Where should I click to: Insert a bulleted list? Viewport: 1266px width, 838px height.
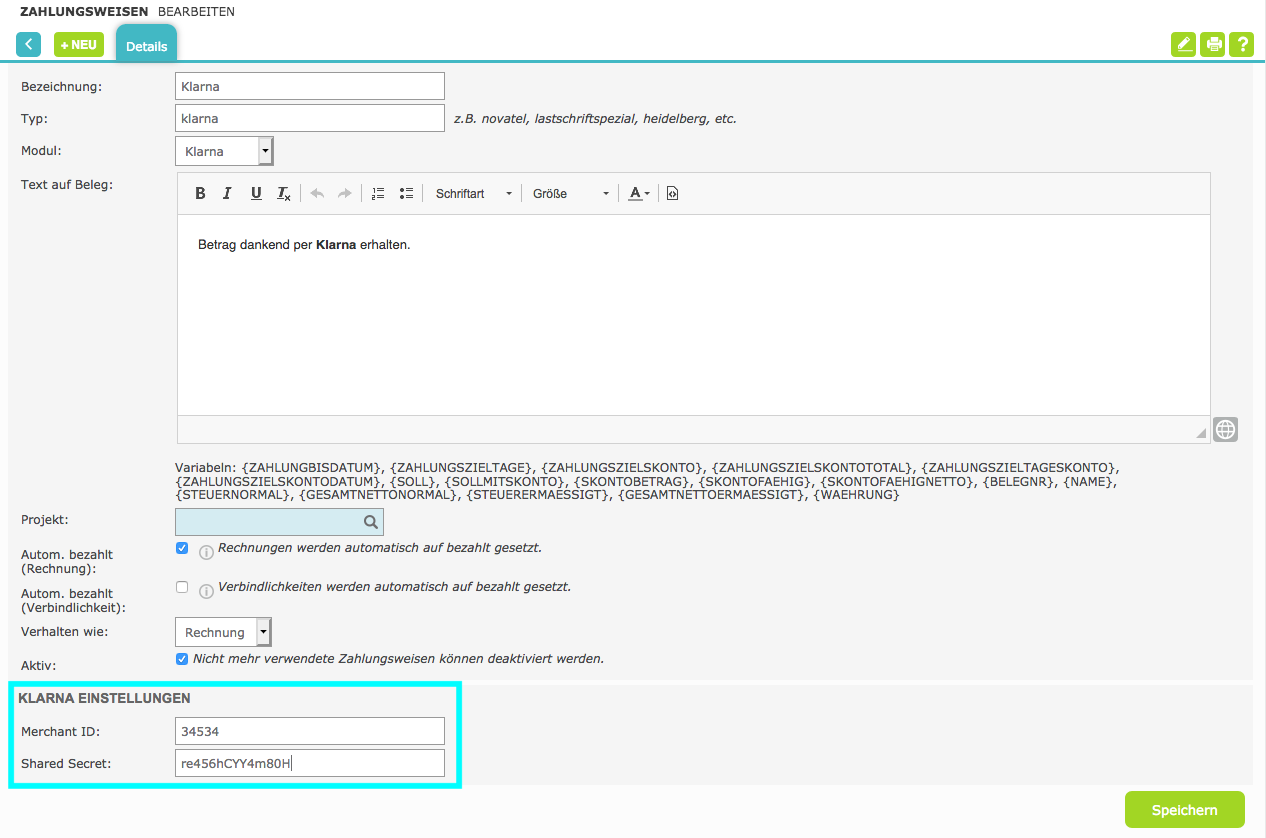coord(406,193)
